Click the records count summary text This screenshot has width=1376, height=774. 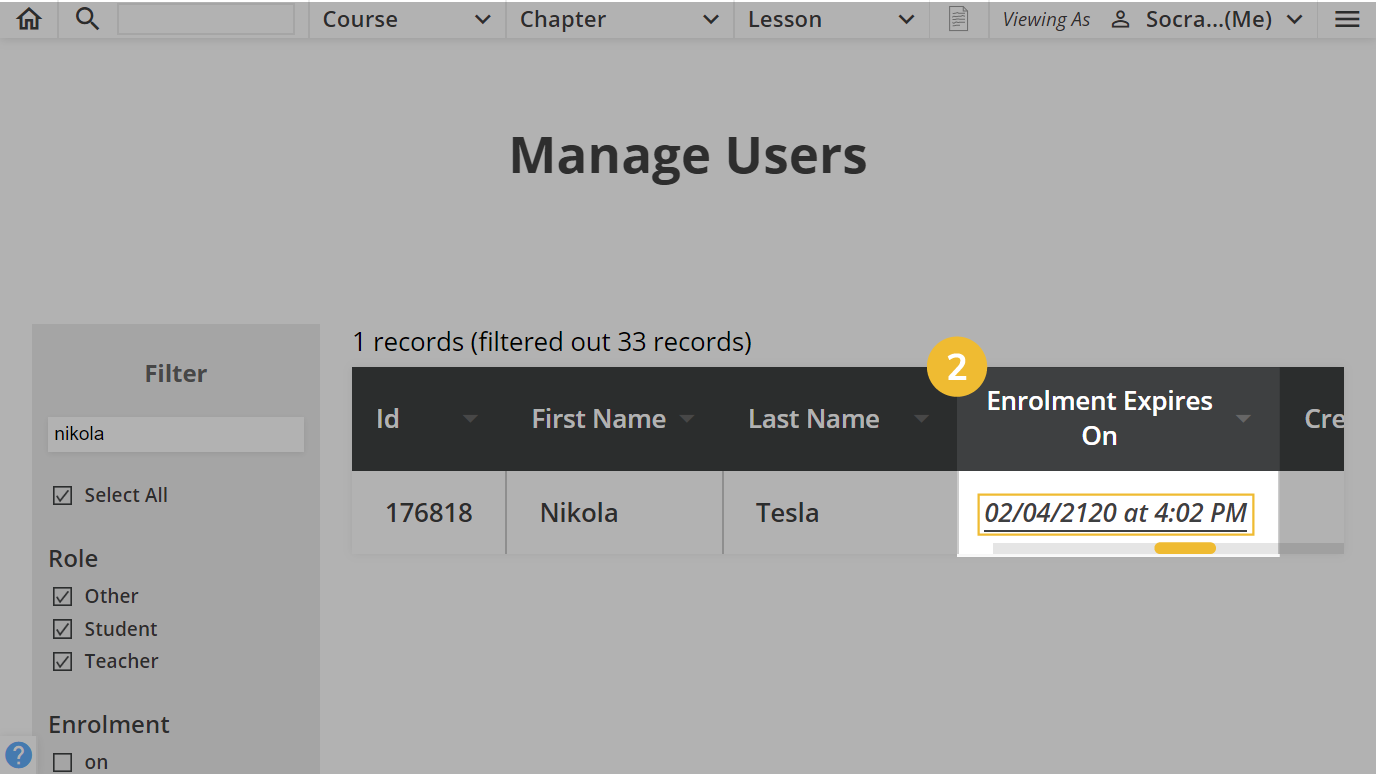[x=552, y=342]
